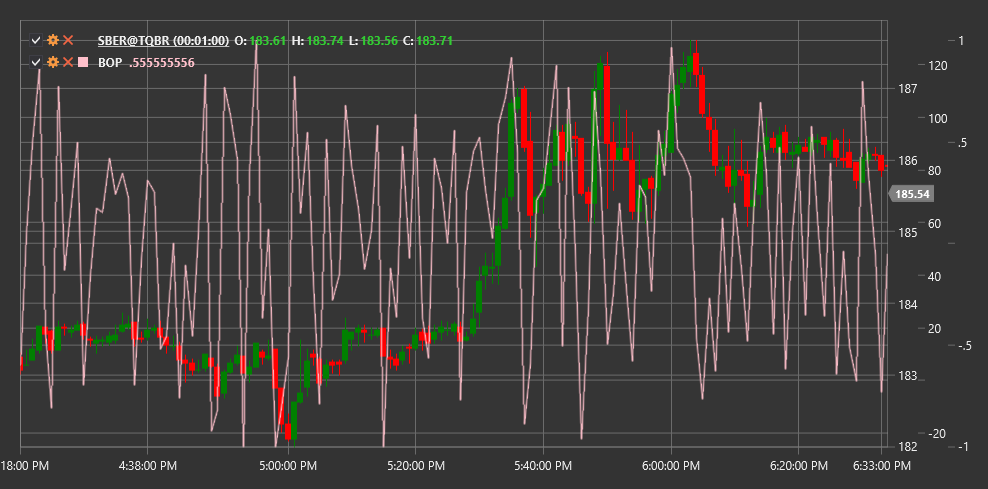Select the close price value 183.71
This screenshot has height=489, width=988.
(434, 41)
